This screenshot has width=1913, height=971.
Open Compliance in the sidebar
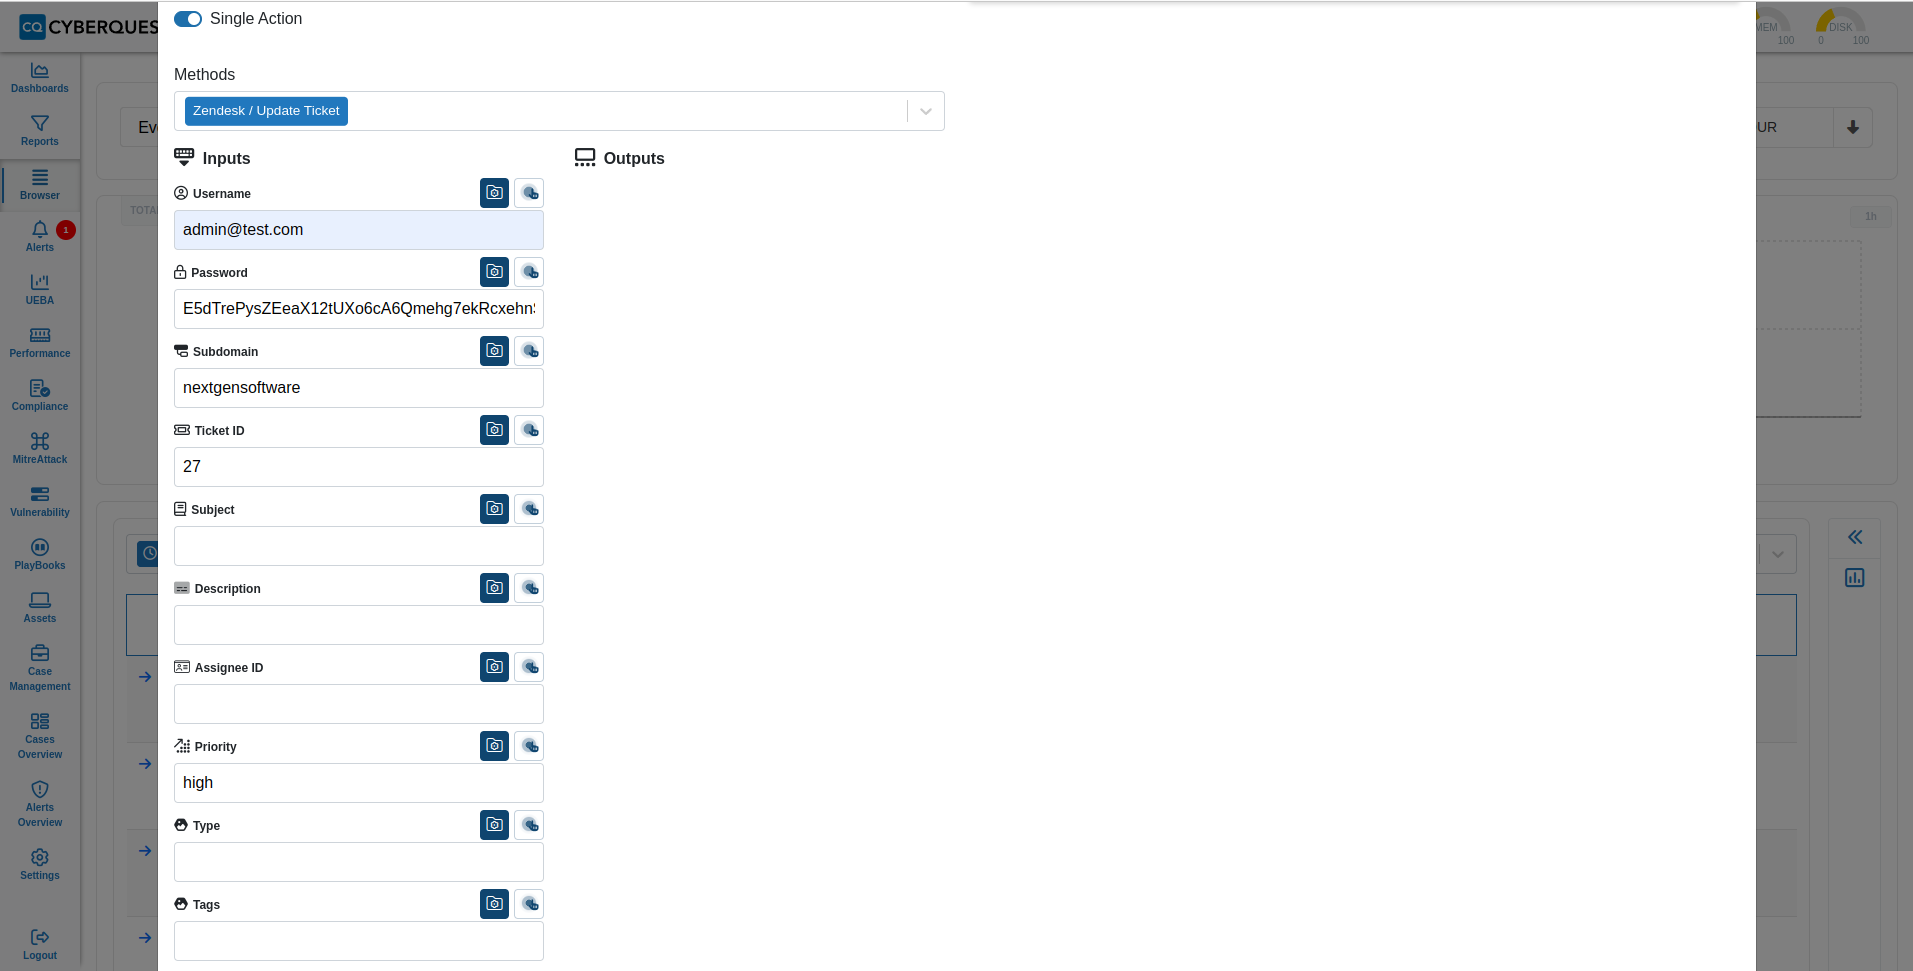(40, 396)
